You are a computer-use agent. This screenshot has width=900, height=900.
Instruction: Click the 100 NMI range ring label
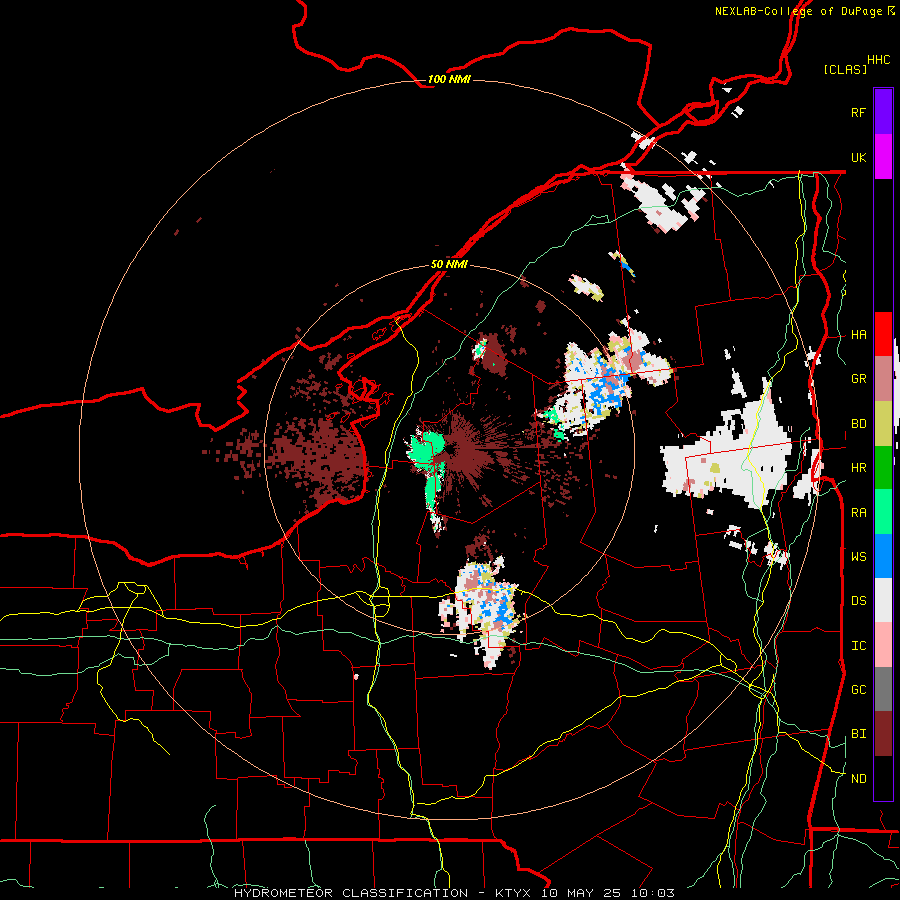(x=449, y=79)
